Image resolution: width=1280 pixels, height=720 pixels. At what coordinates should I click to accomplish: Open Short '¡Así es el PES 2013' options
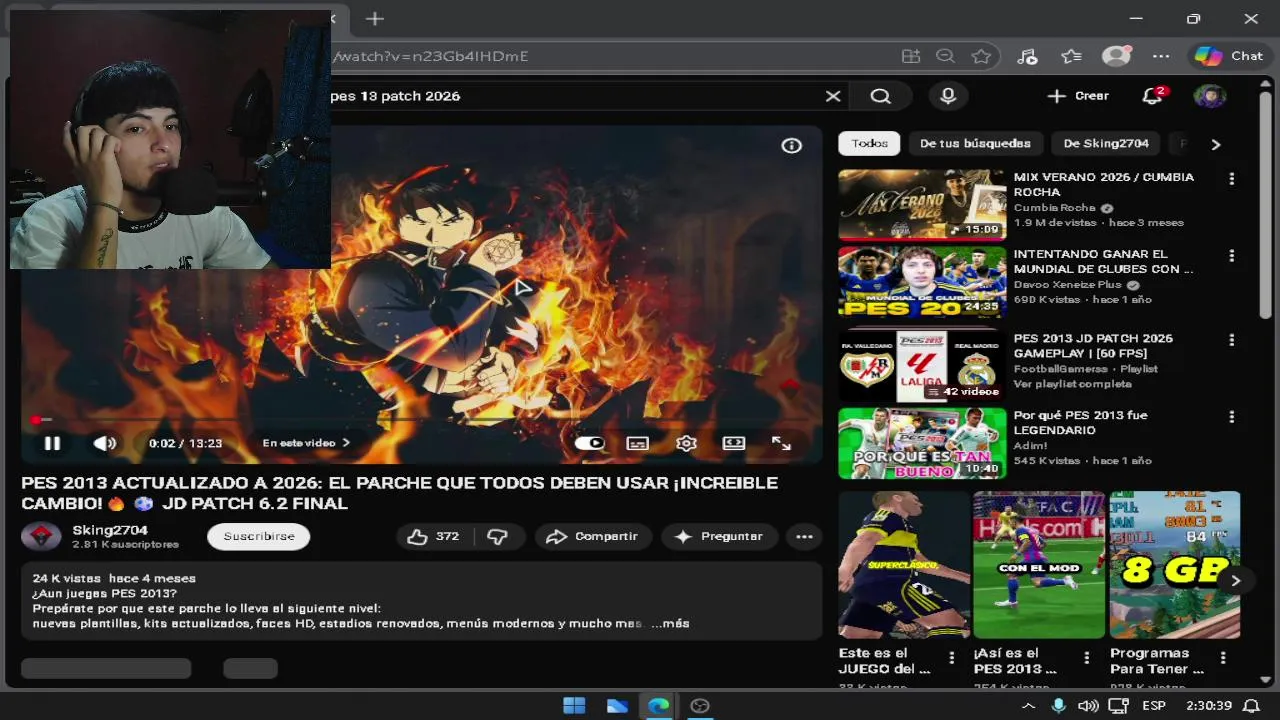(1086, 658)
